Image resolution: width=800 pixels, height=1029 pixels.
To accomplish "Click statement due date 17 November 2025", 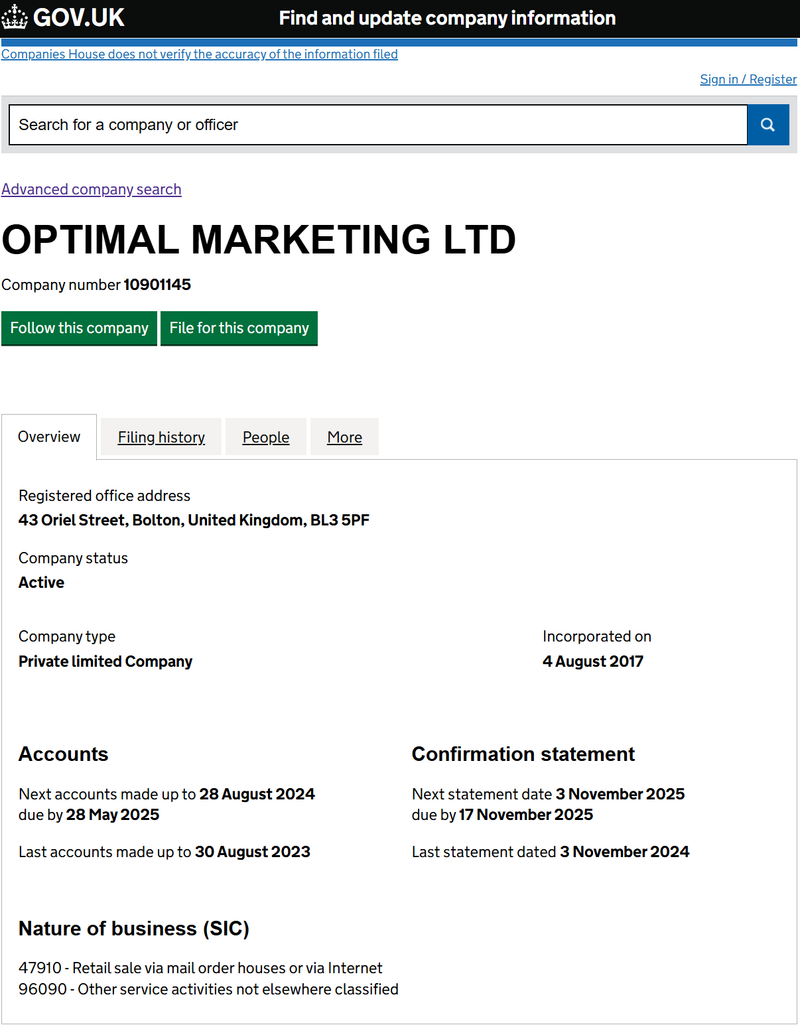I will 526,815.
